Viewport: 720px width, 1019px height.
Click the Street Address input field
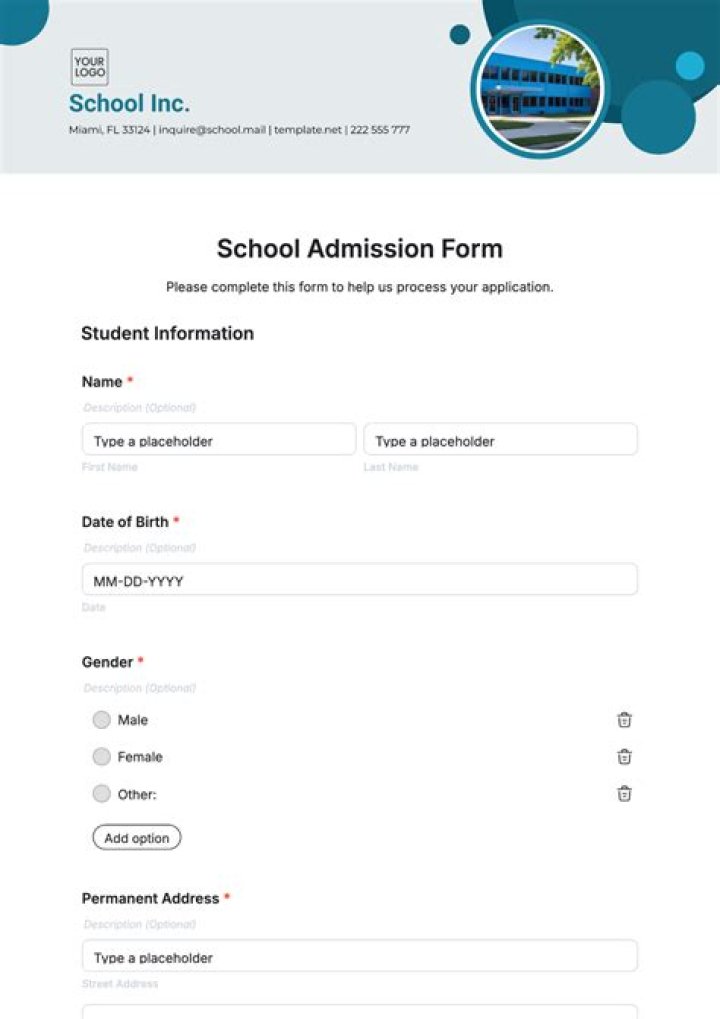click(x=359, y=956)
